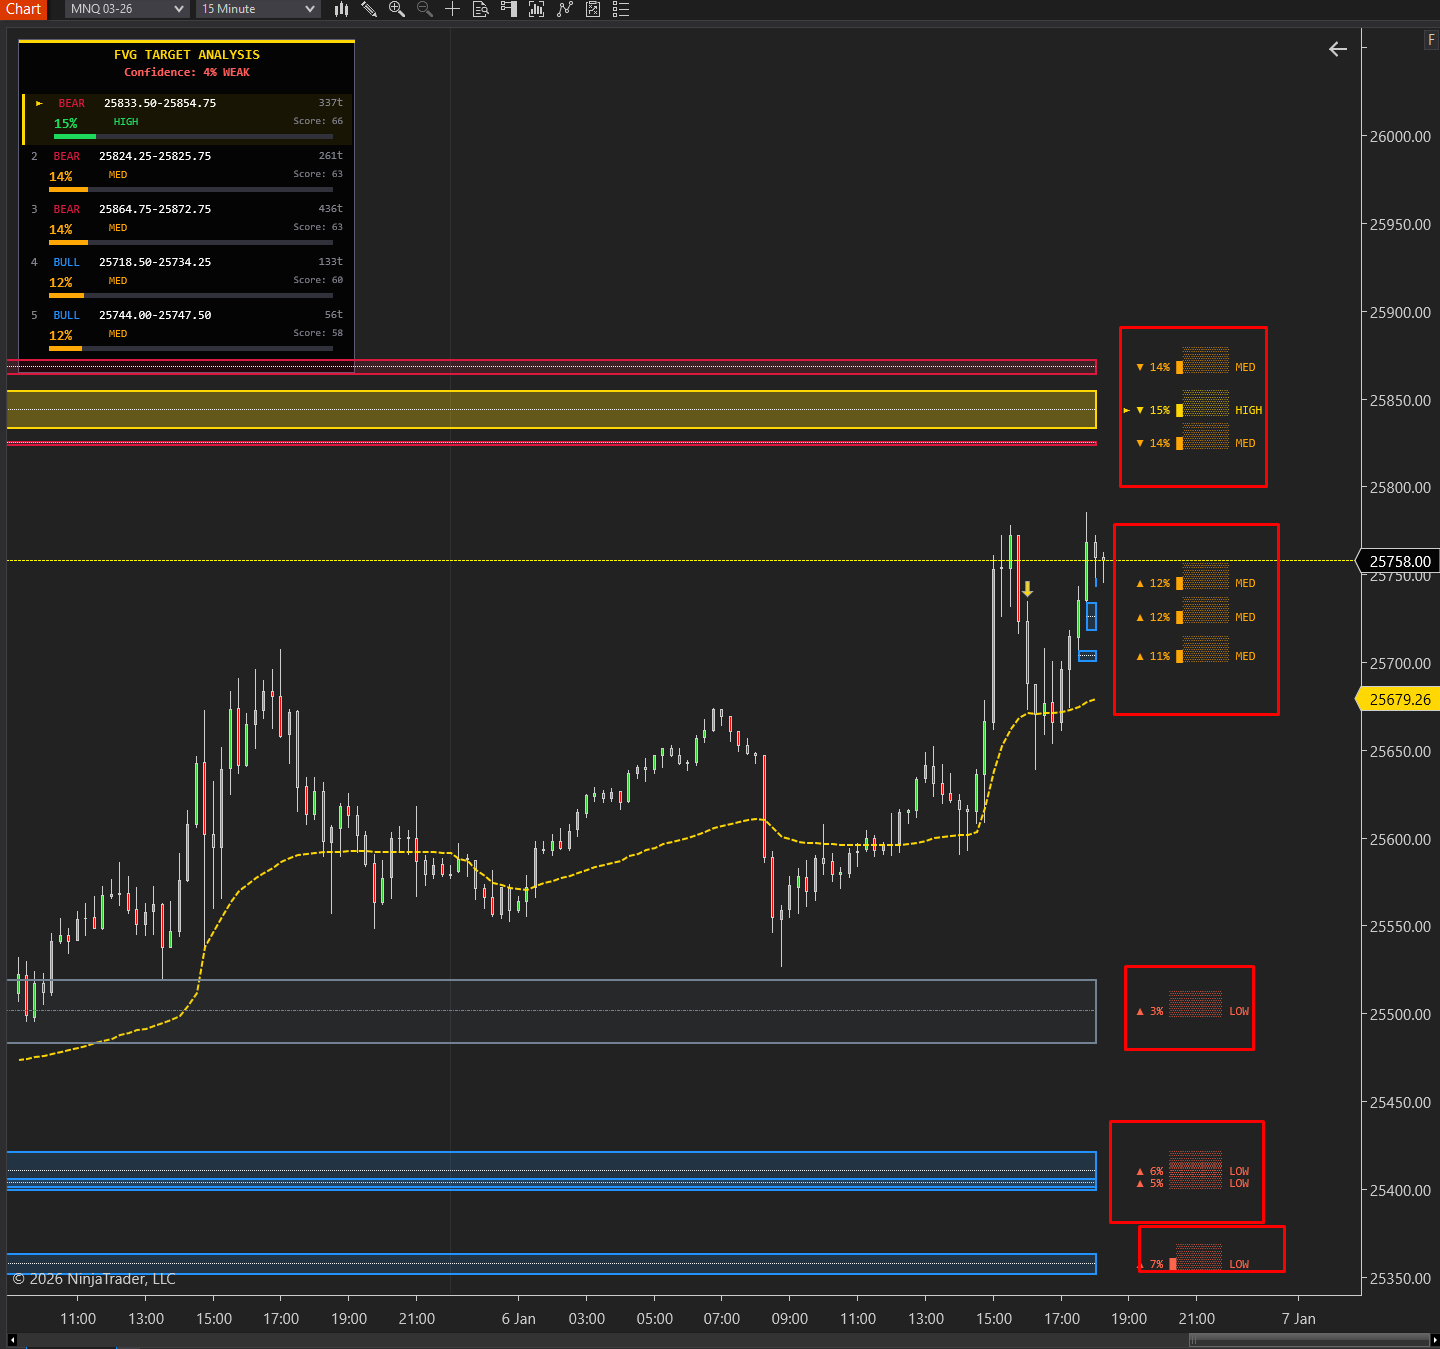Screen dimensions: 1440x1349
Task: Click the left scroll arrow of bottom scrollbar
Action: coord(12,1340)
